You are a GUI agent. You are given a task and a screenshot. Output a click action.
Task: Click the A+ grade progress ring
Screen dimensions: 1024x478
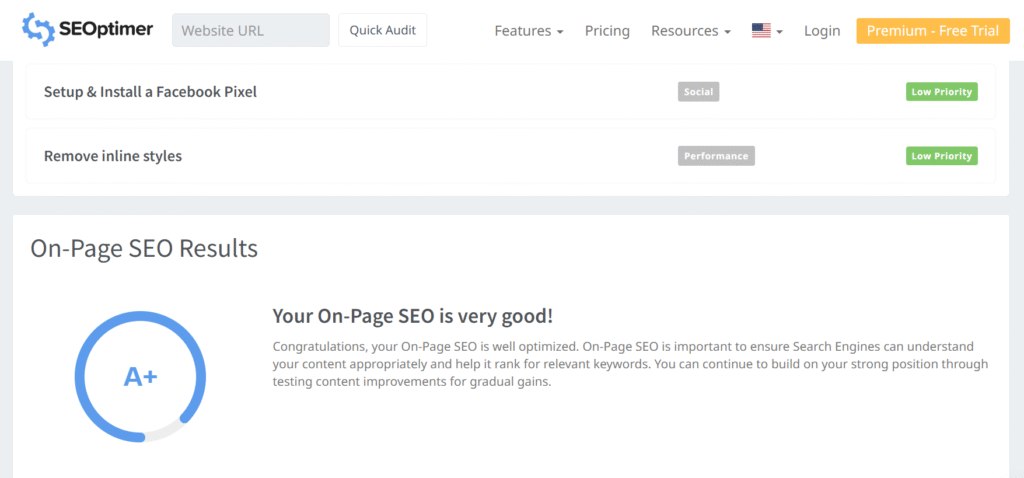[x=140, y=376]
